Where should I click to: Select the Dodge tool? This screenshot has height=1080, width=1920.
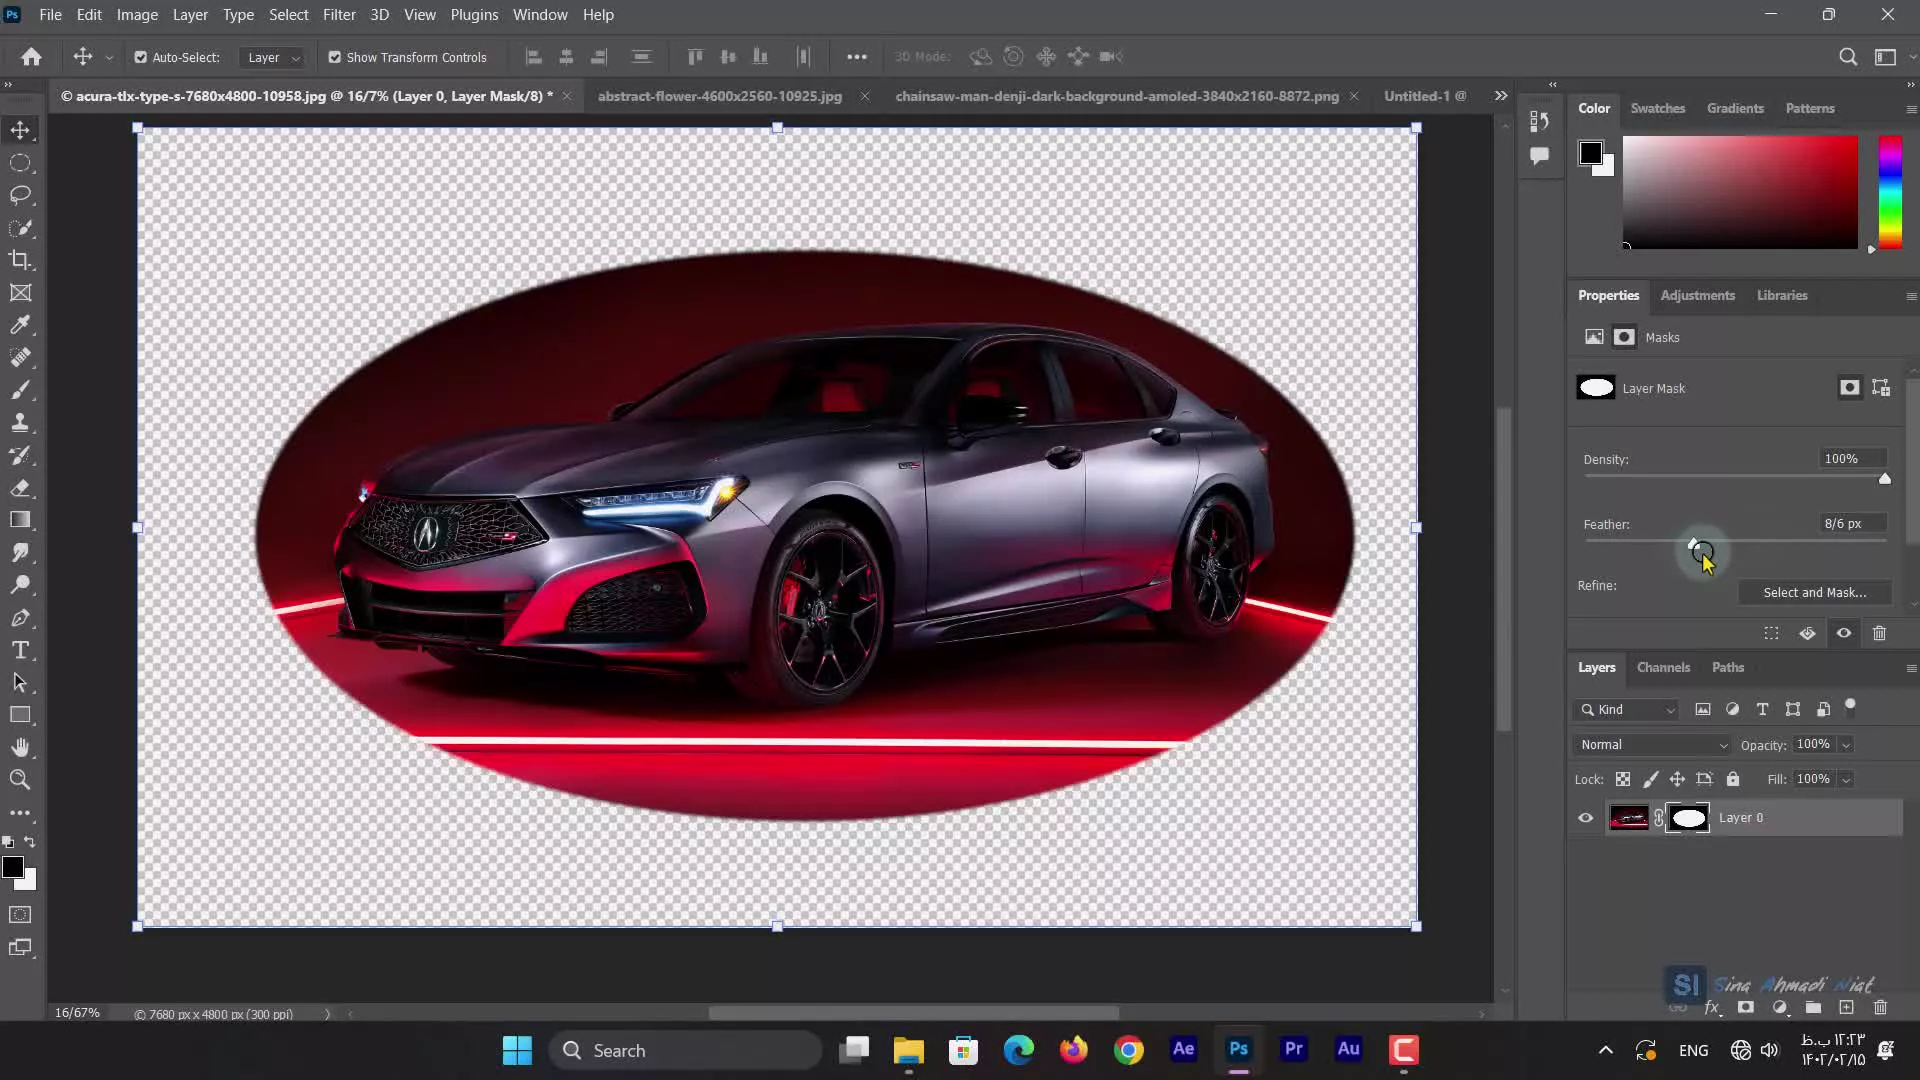click(20, 585)
